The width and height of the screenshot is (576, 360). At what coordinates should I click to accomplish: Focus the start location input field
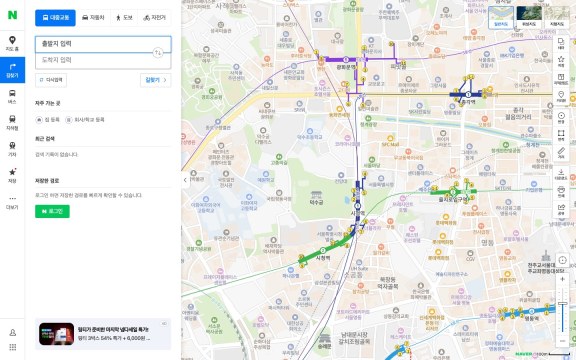(x=103, y=44)
